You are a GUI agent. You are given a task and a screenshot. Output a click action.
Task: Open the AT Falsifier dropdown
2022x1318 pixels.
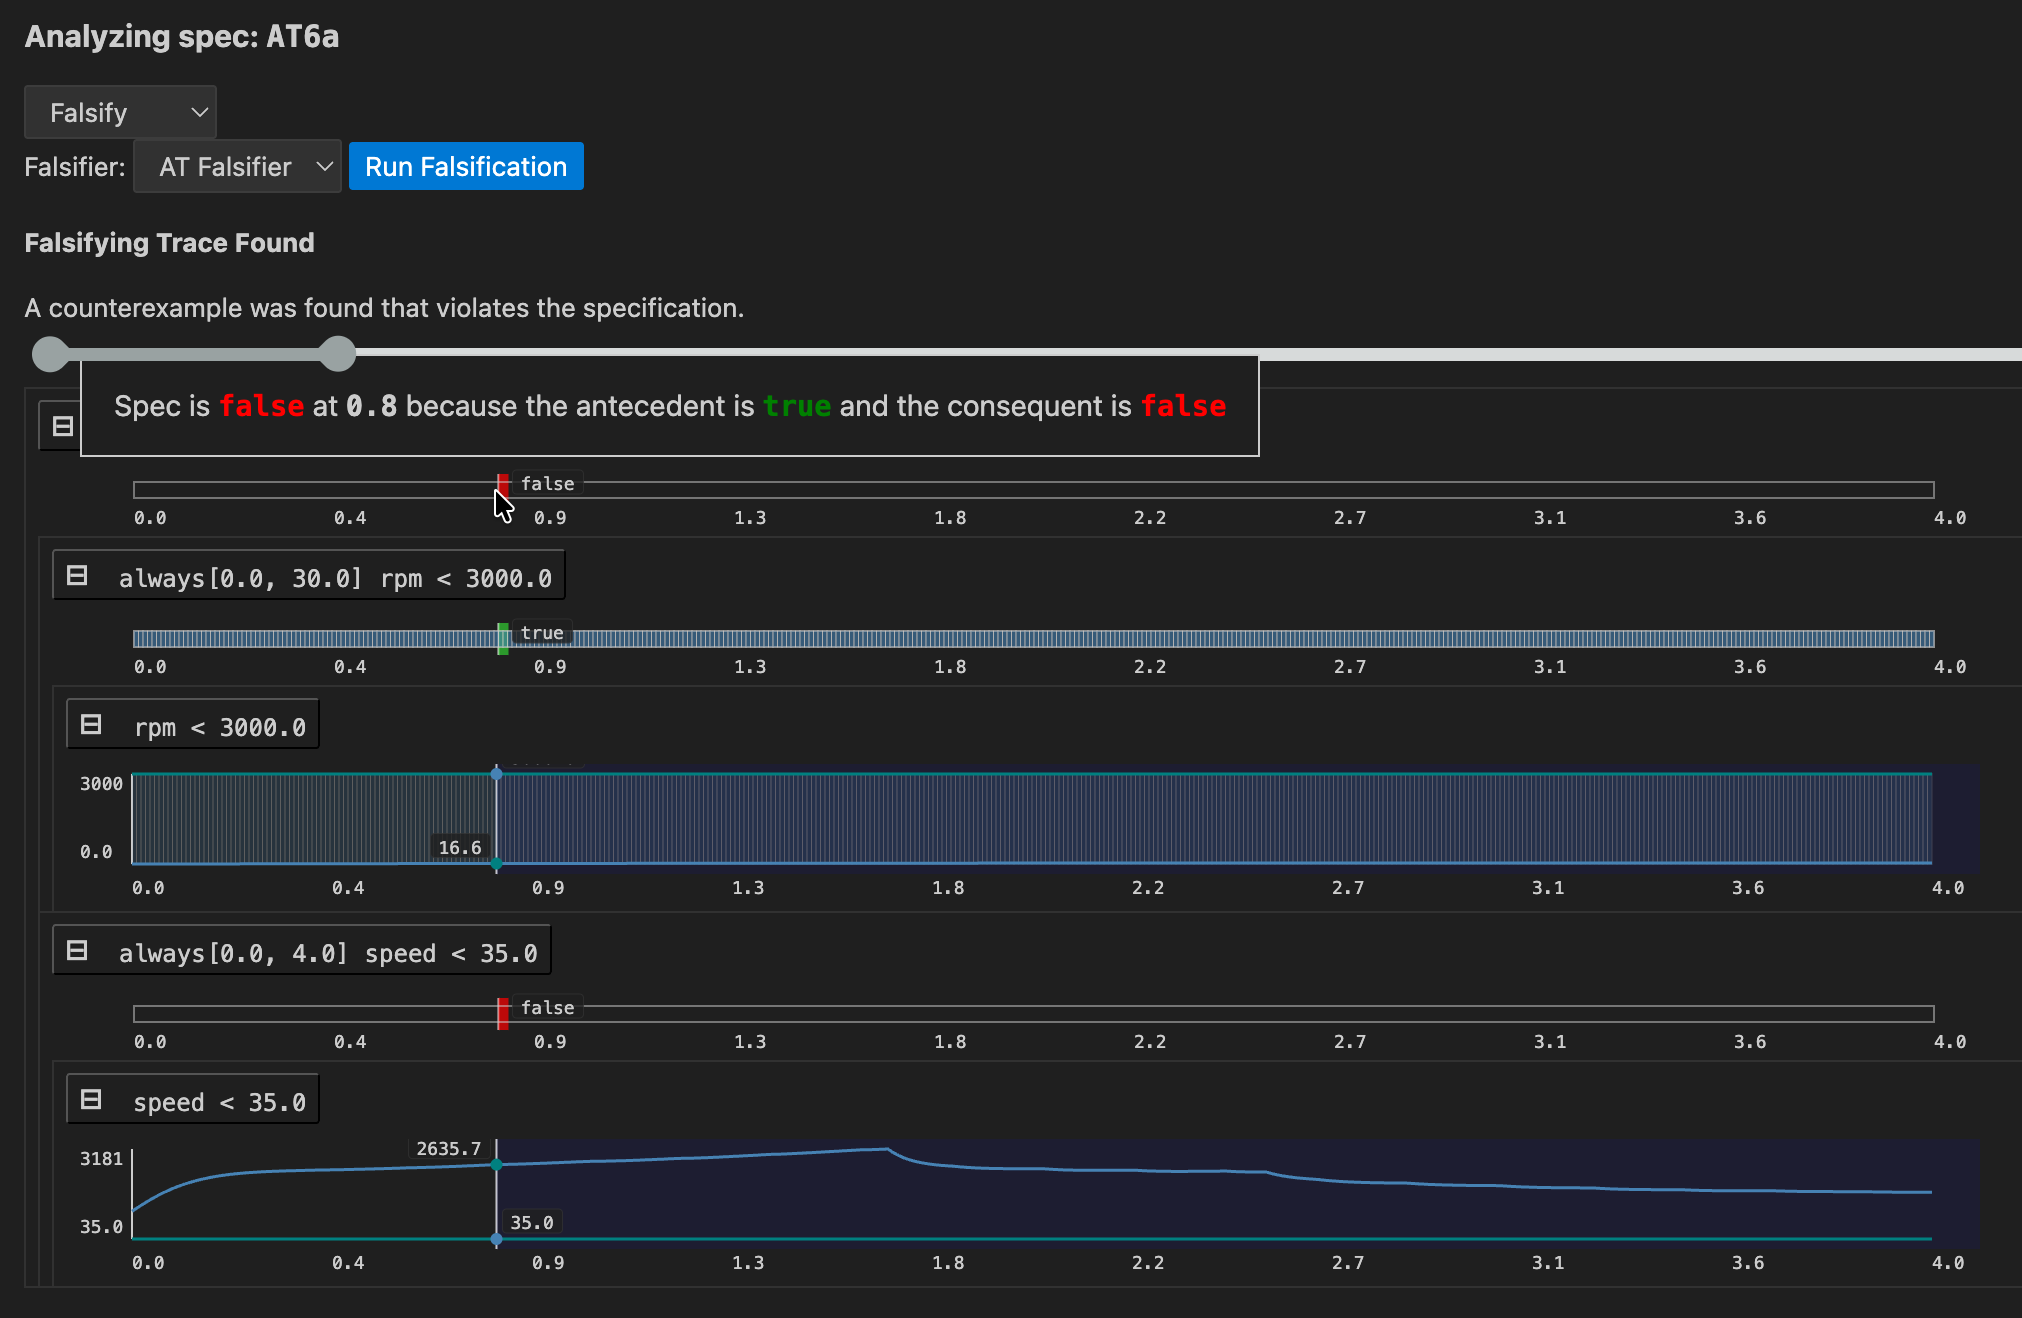click(237, 166)
